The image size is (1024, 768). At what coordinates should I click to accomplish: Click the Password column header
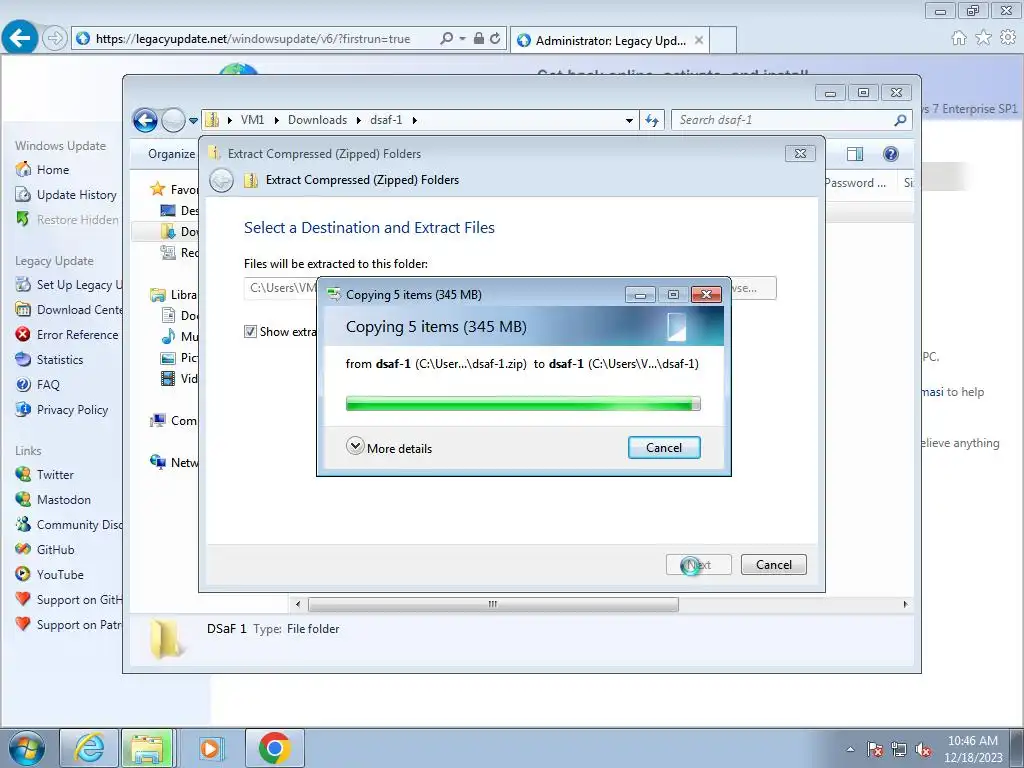tap(854, 184)
